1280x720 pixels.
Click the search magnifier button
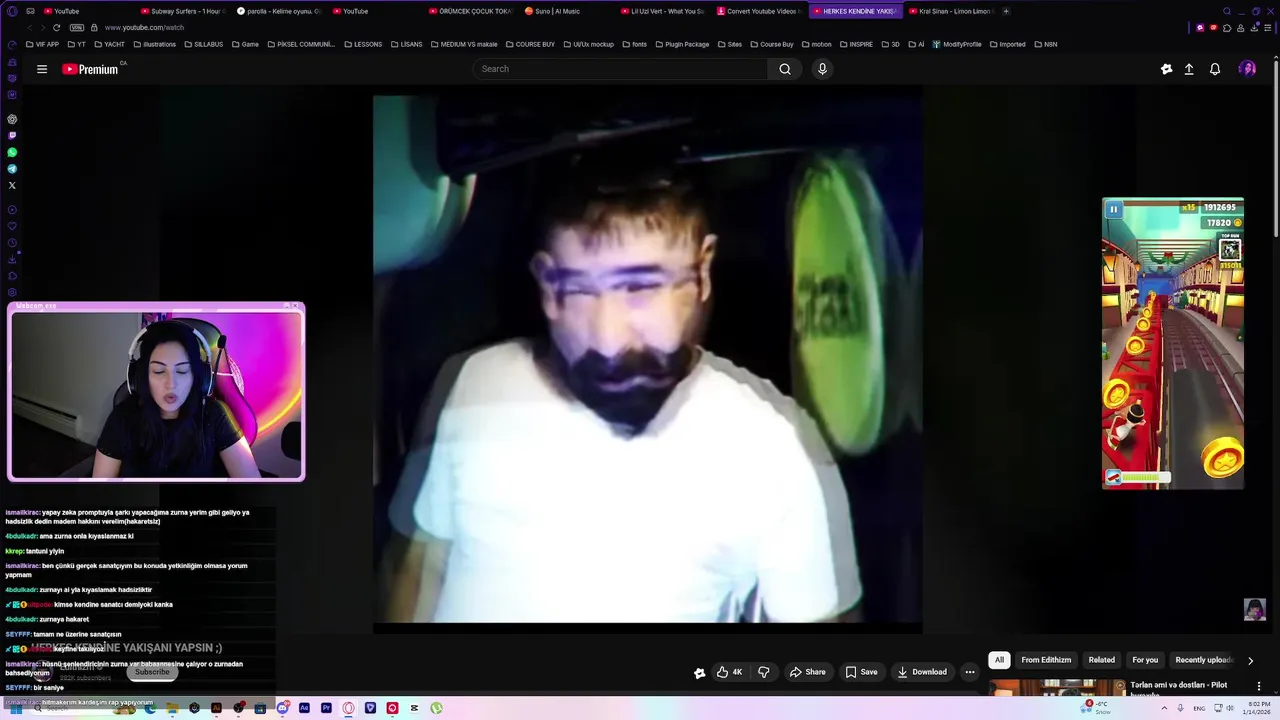(x=785, y=69)
